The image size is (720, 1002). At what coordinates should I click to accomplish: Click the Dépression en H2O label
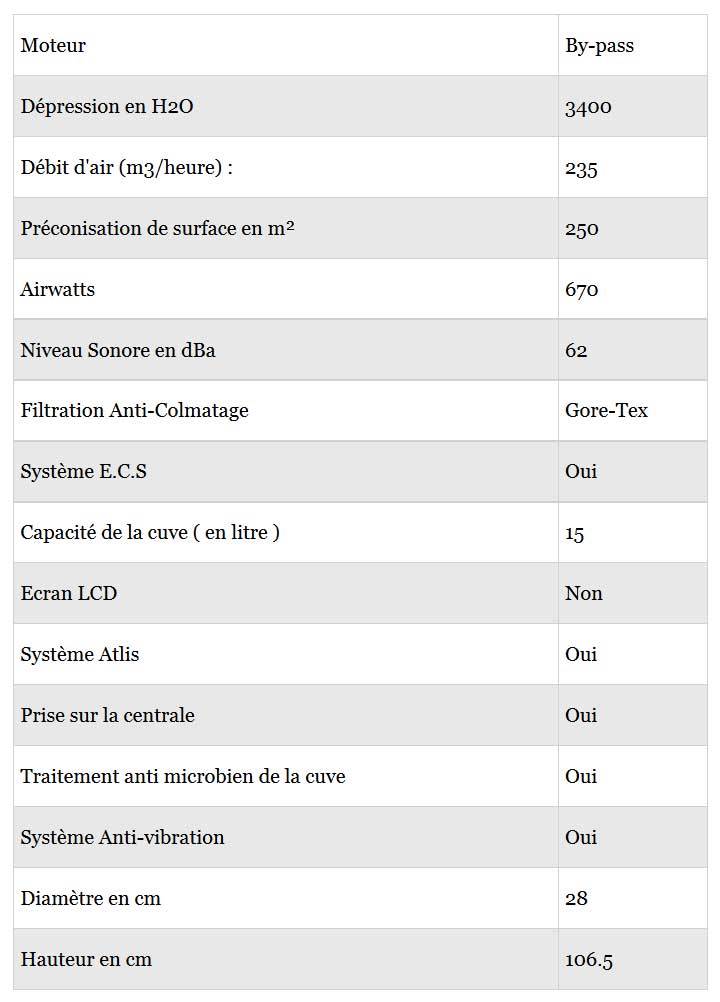(107, 107)
